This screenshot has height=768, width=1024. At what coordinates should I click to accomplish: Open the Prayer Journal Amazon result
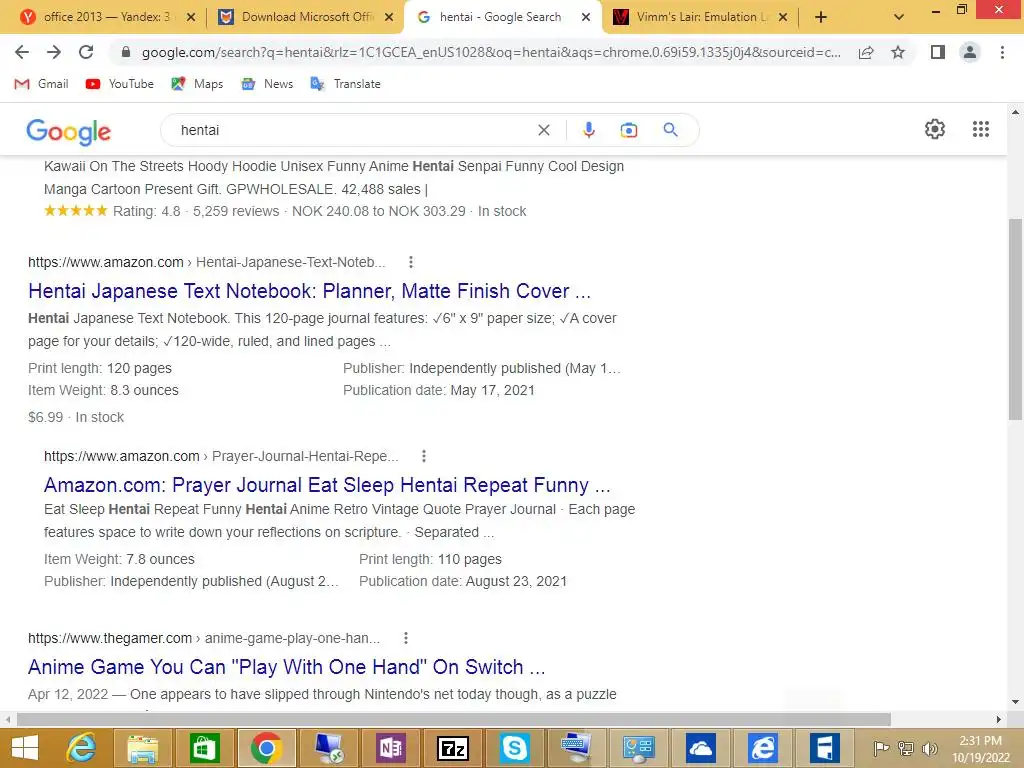[x=327, y=485]
